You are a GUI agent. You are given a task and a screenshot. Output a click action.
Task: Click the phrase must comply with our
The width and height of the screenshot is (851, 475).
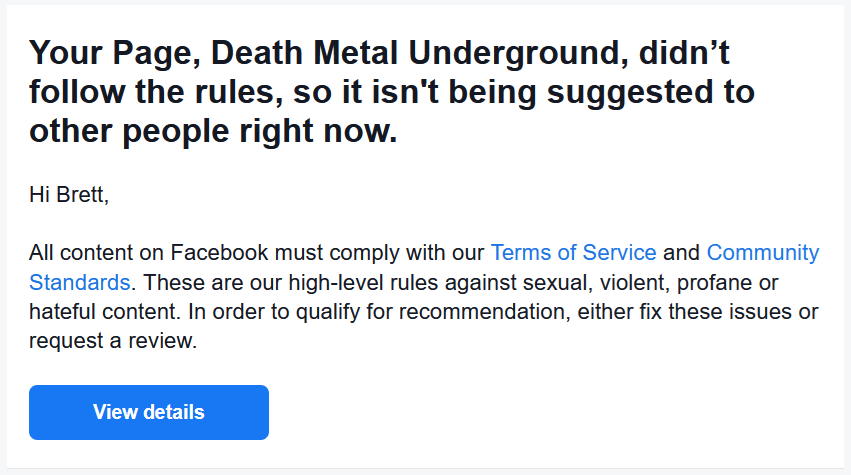click(x=379, y=253)
